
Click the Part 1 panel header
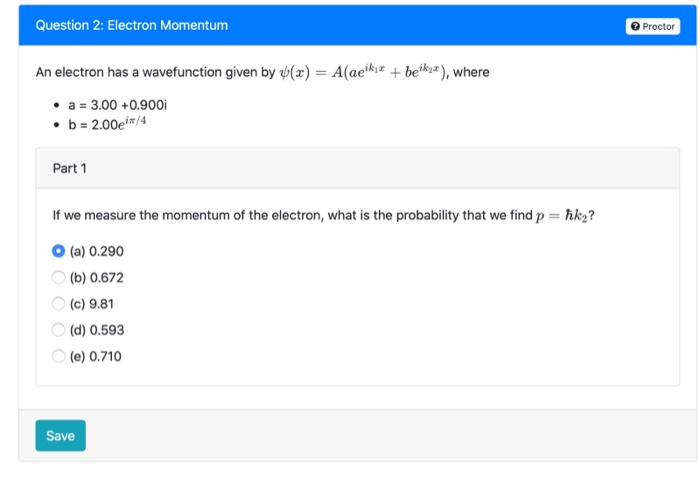pyautogui.click(x=70, y=168)
